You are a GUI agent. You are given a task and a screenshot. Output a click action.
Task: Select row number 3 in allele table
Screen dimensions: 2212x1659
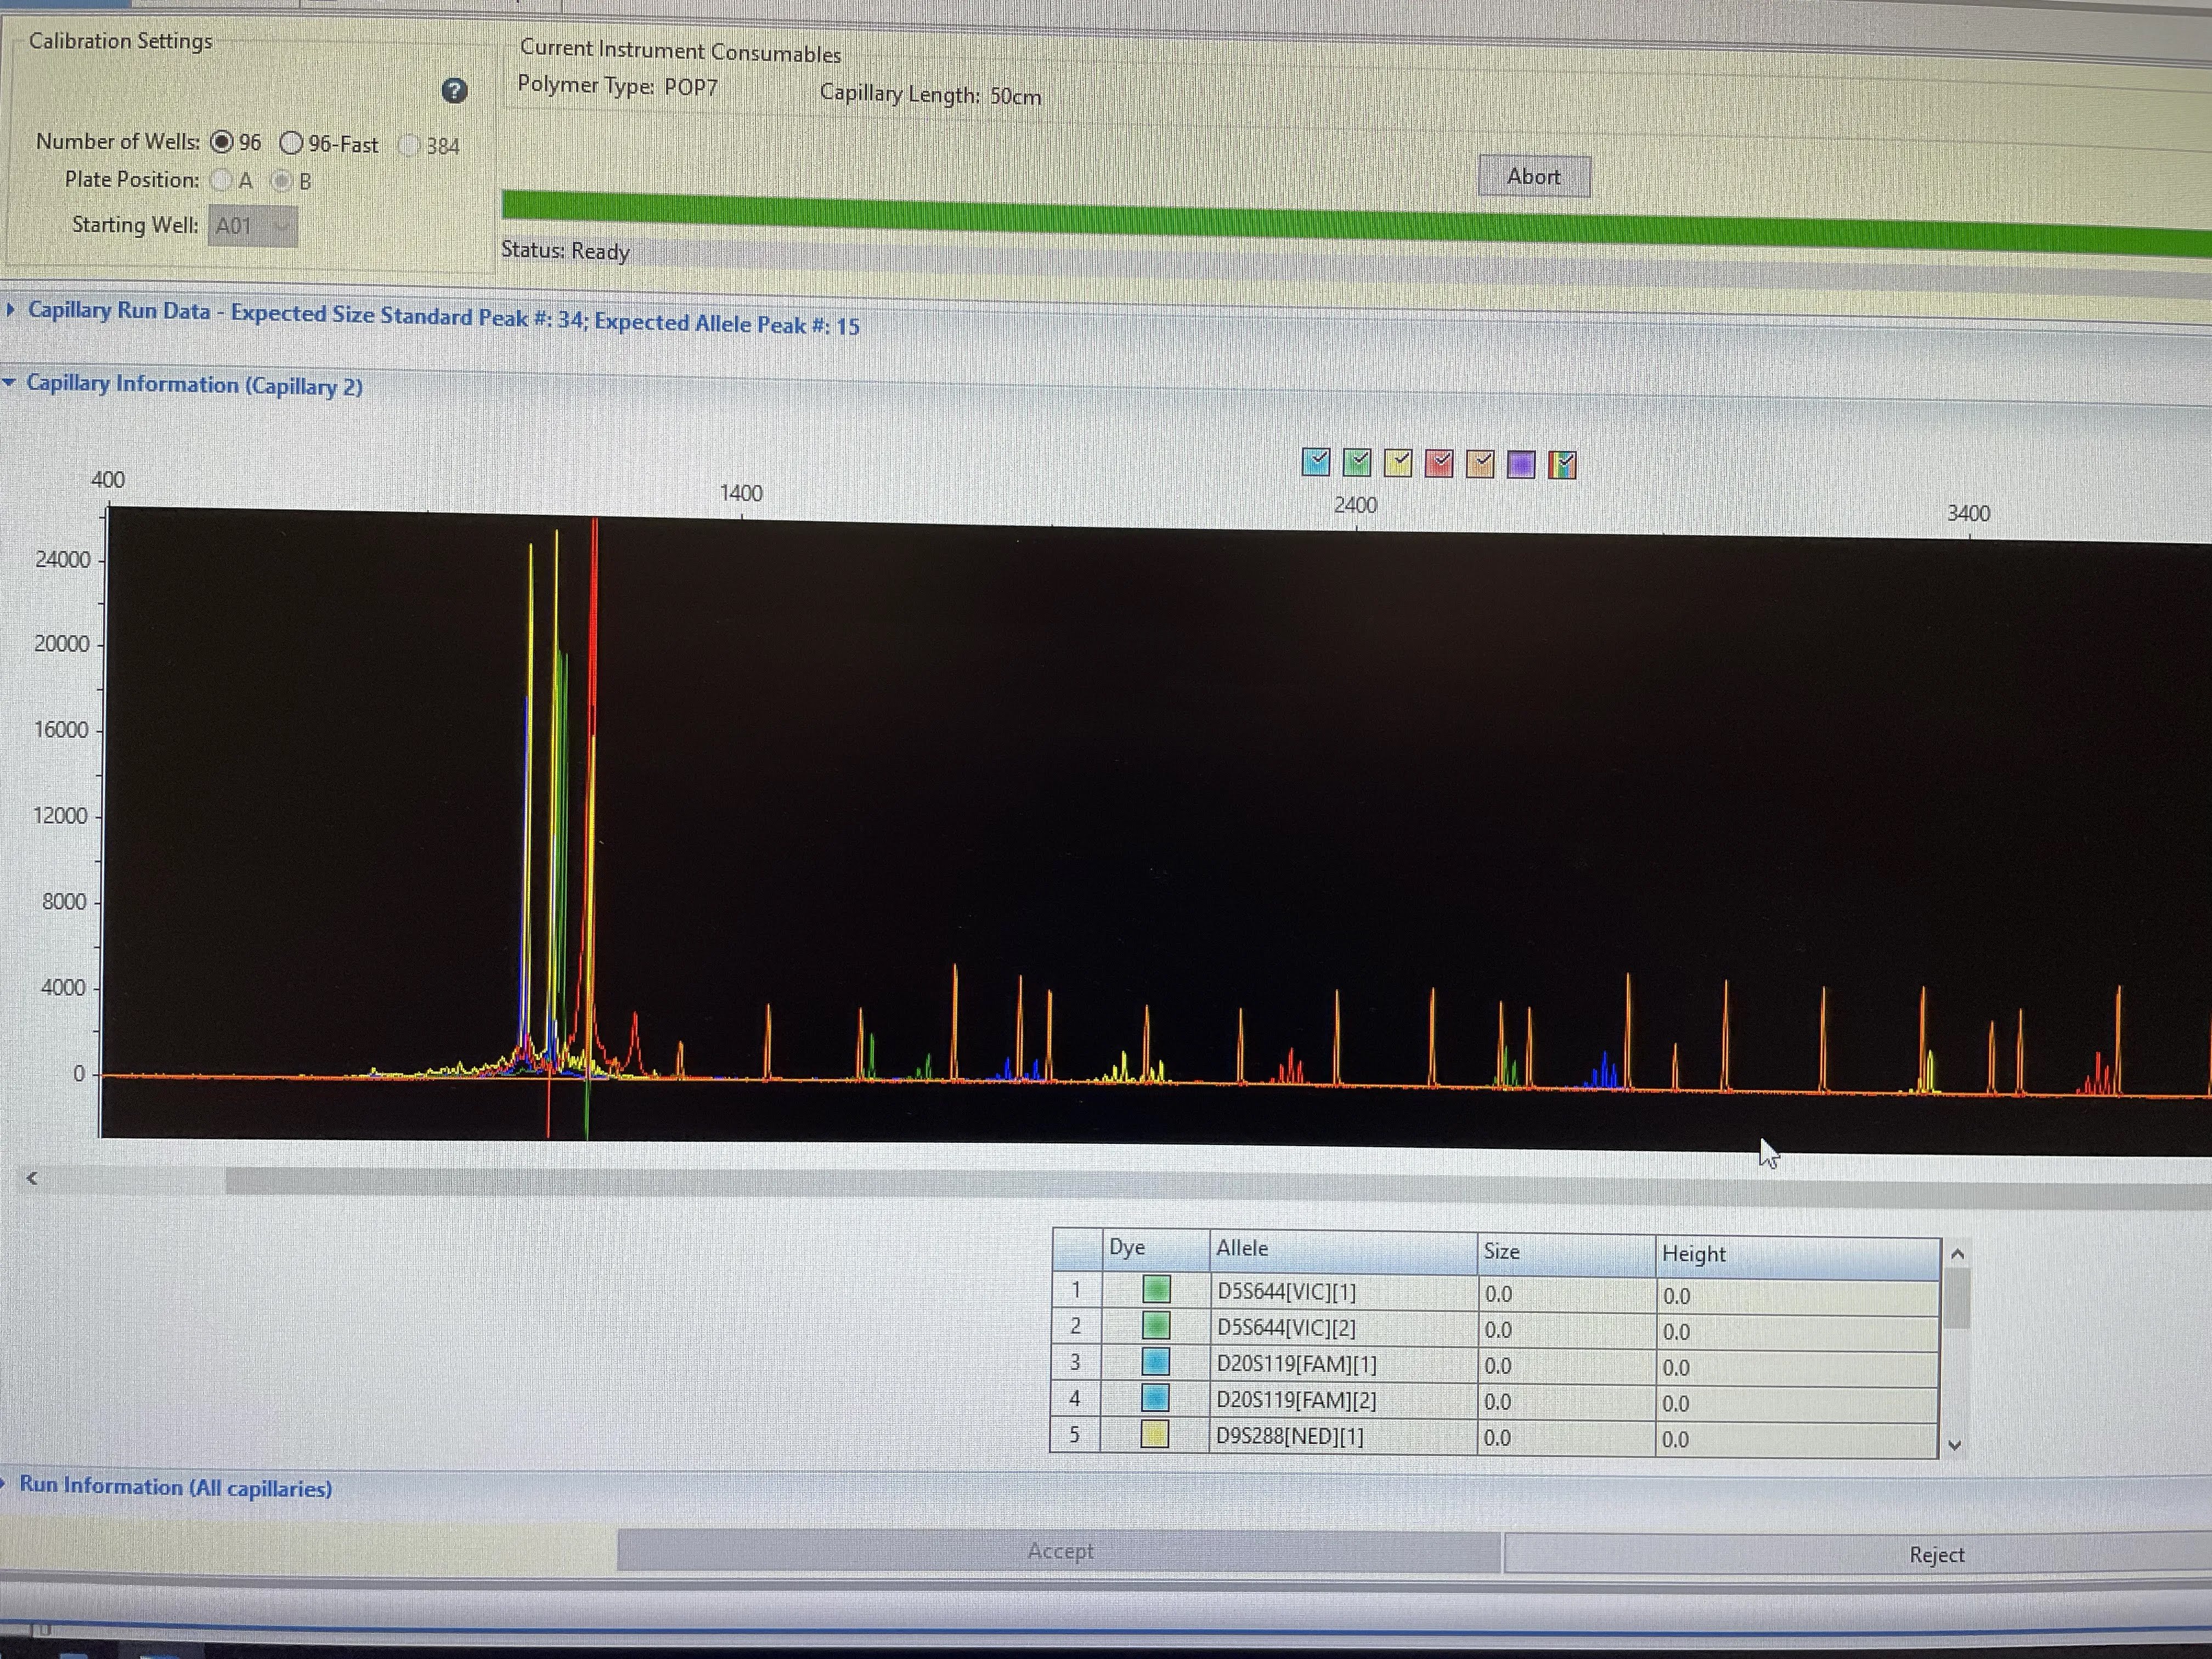pyautogui.click(x=1076, y=1361)
